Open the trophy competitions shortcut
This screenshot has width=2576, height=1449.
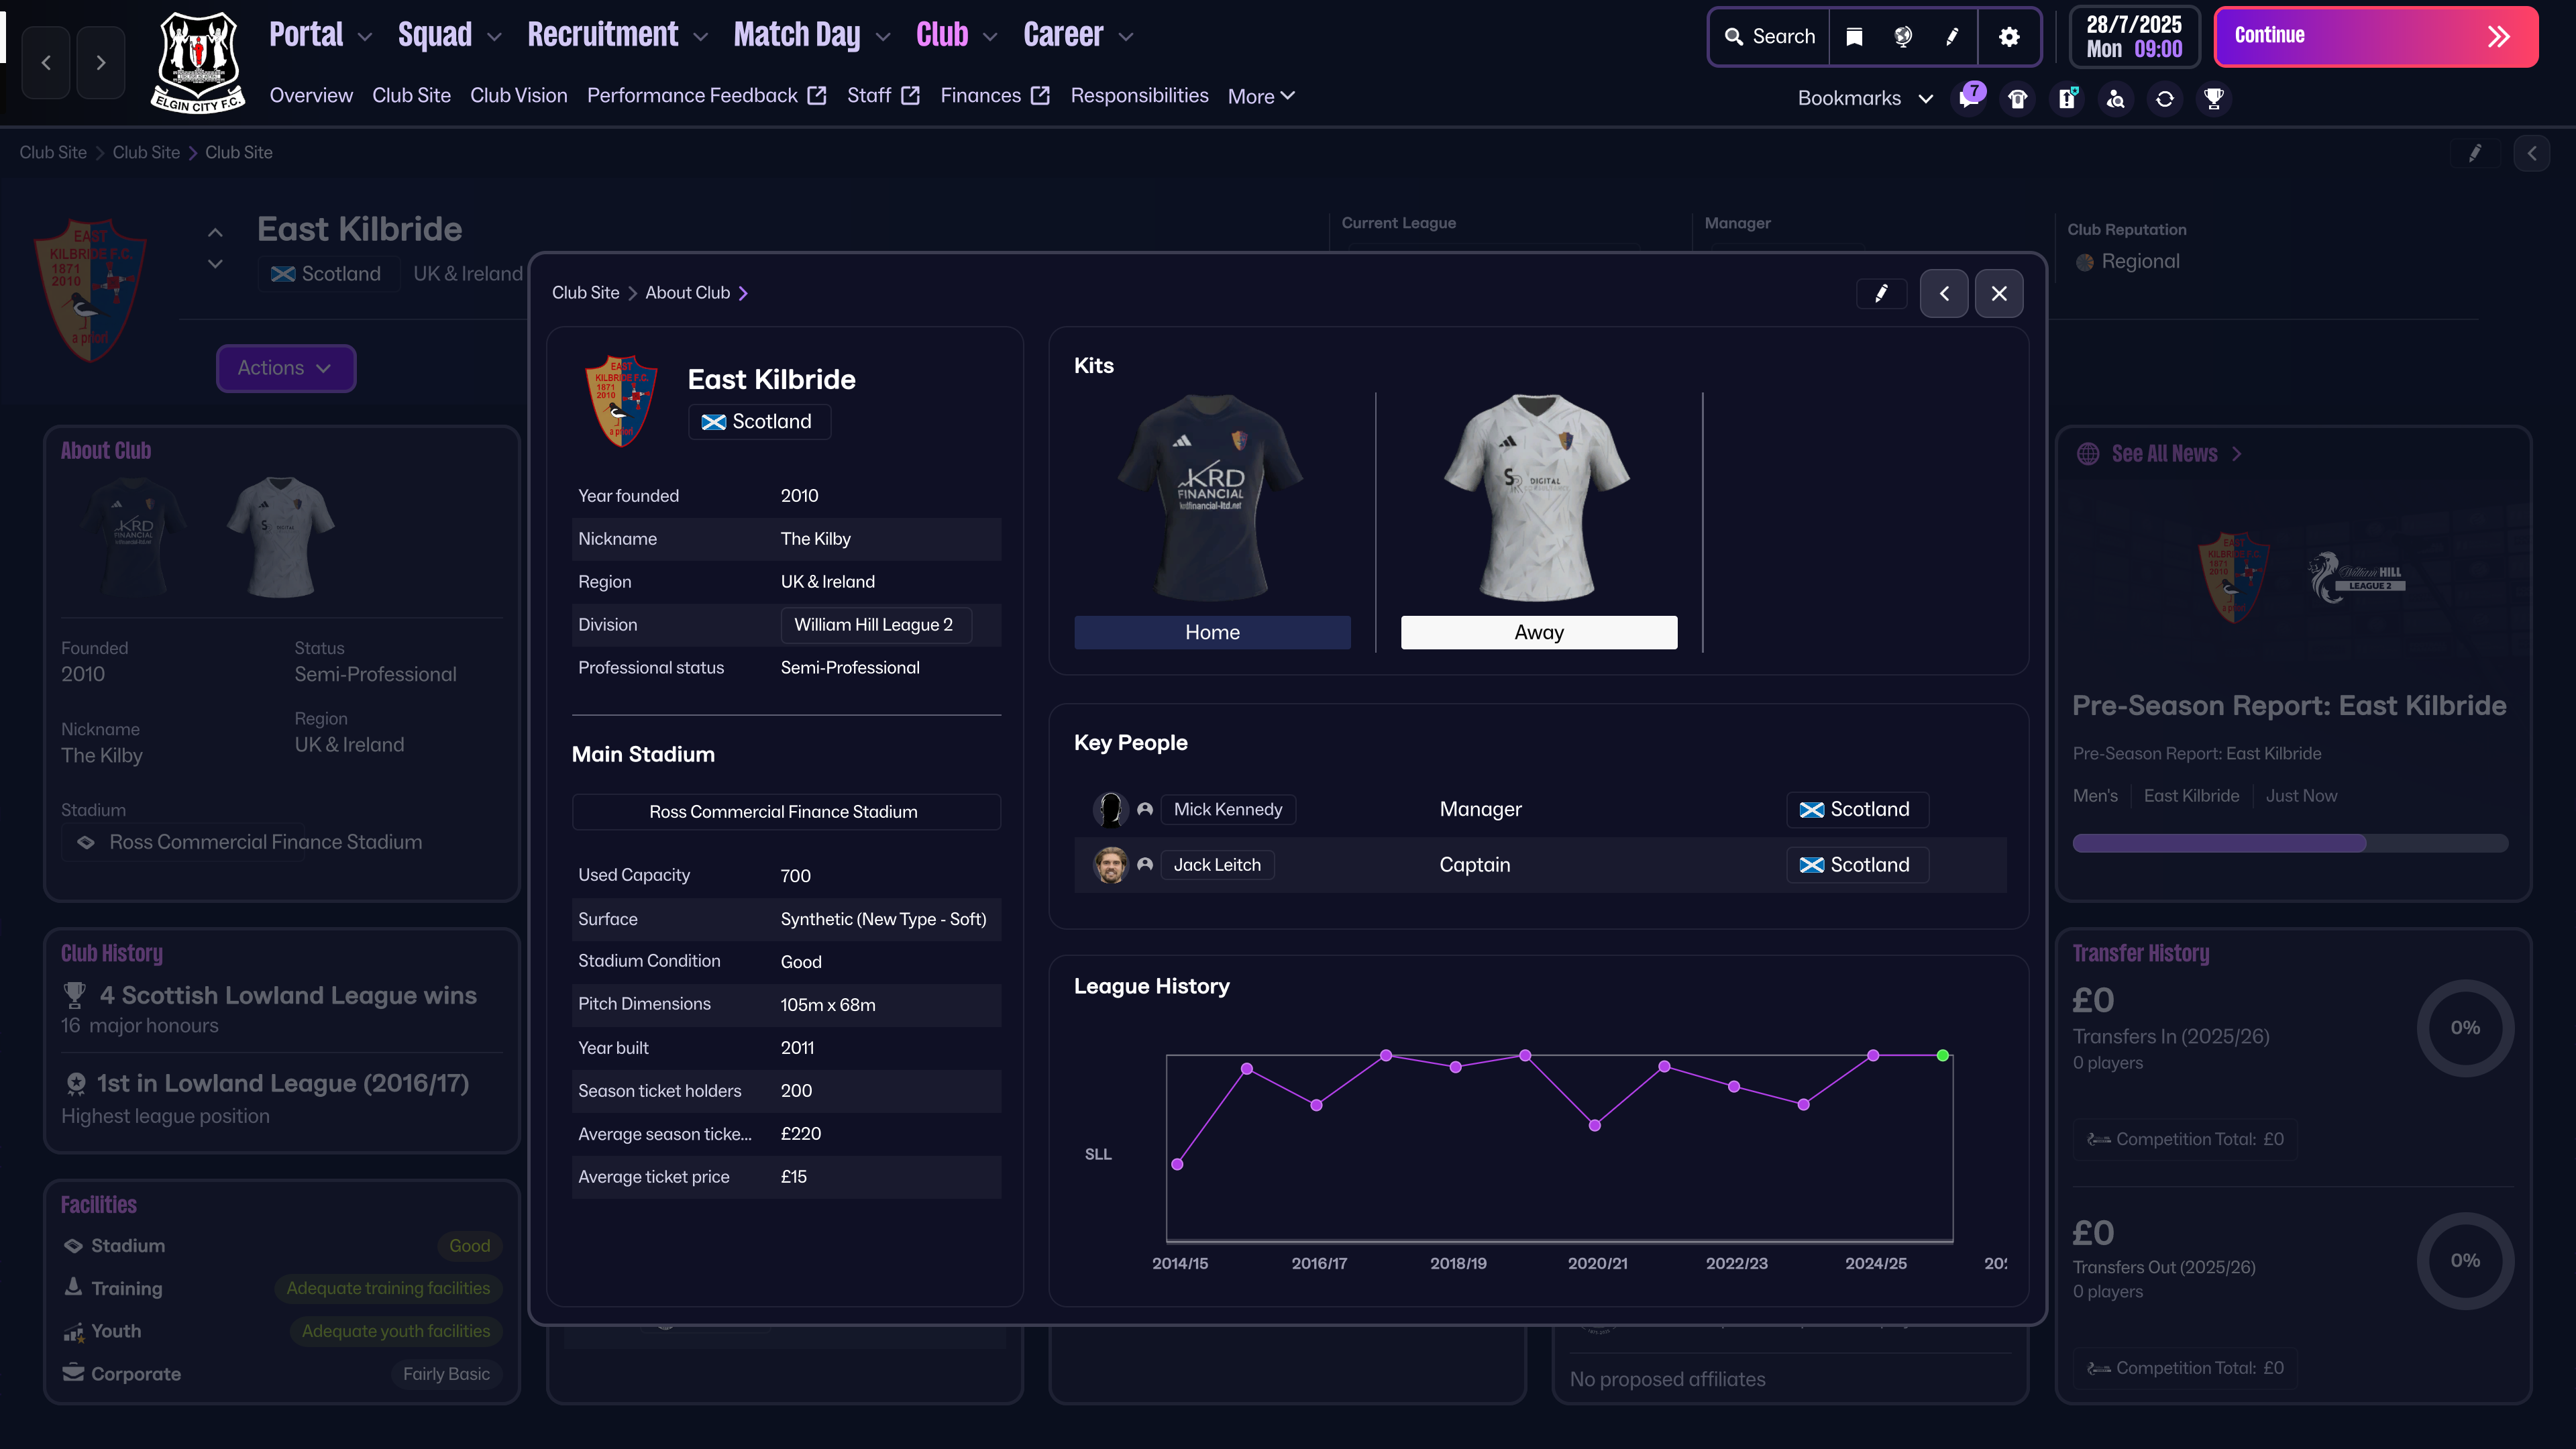2214,98
